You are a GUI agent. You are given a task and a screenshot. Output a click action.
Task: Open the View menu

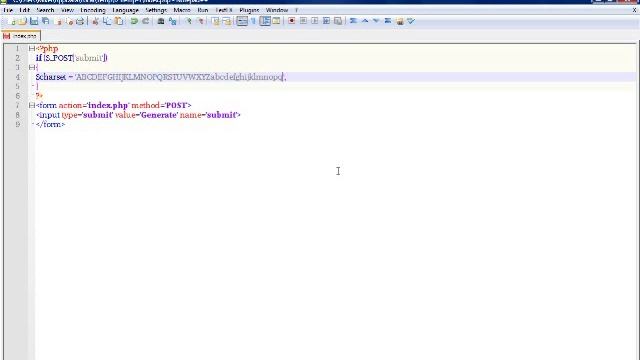(x=68, y=10)
